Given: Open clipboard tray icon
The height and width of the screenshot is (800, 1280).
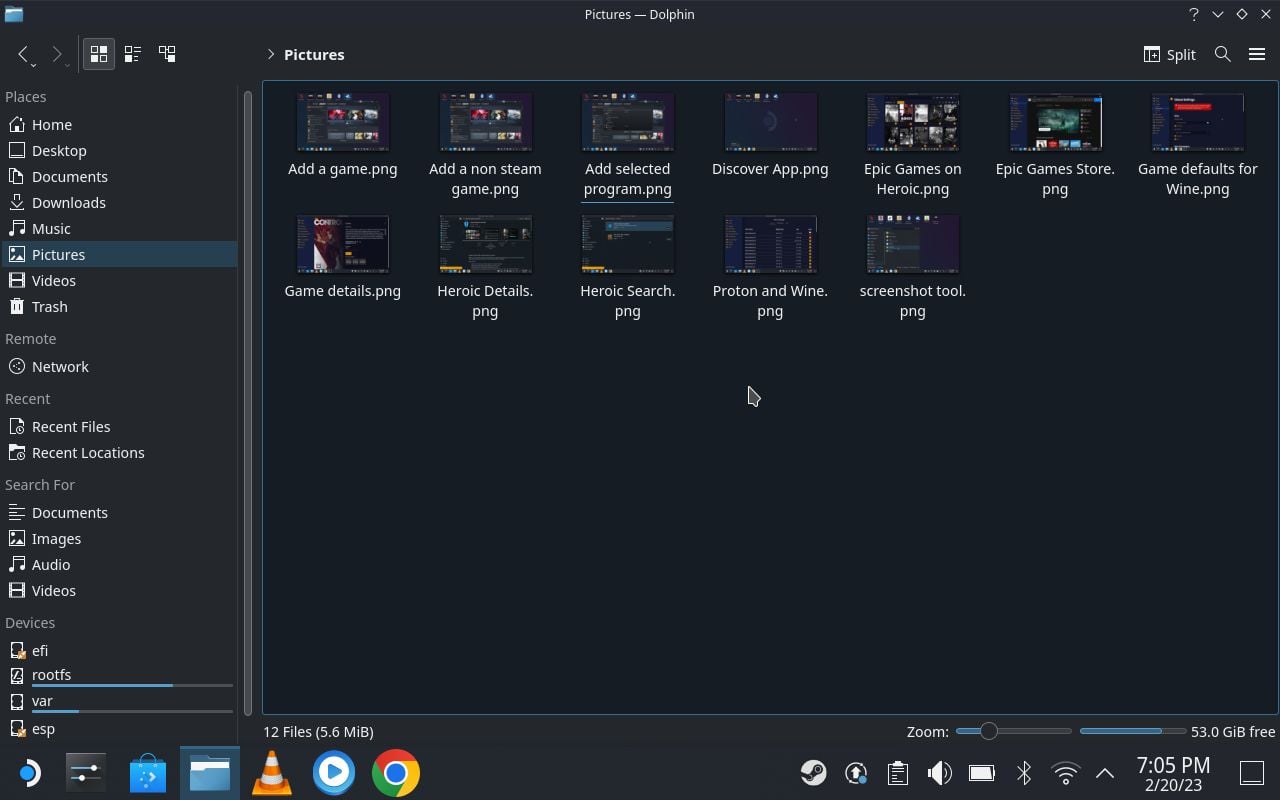Looking at the screenshot, I should point(897,773).
